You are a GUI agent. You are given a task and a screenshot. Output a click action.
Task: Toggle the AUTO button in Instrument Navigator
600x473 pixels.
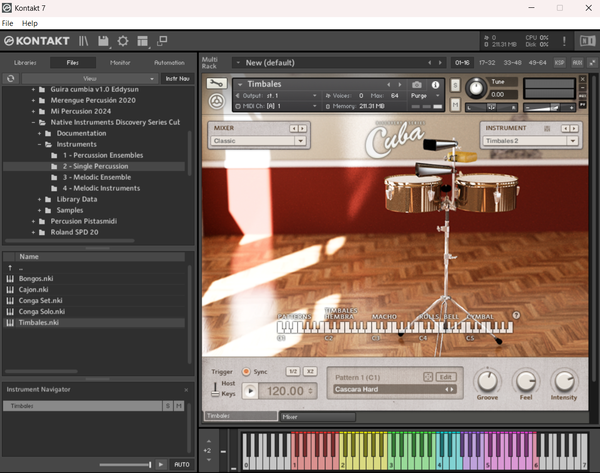[x=181, y=464]
